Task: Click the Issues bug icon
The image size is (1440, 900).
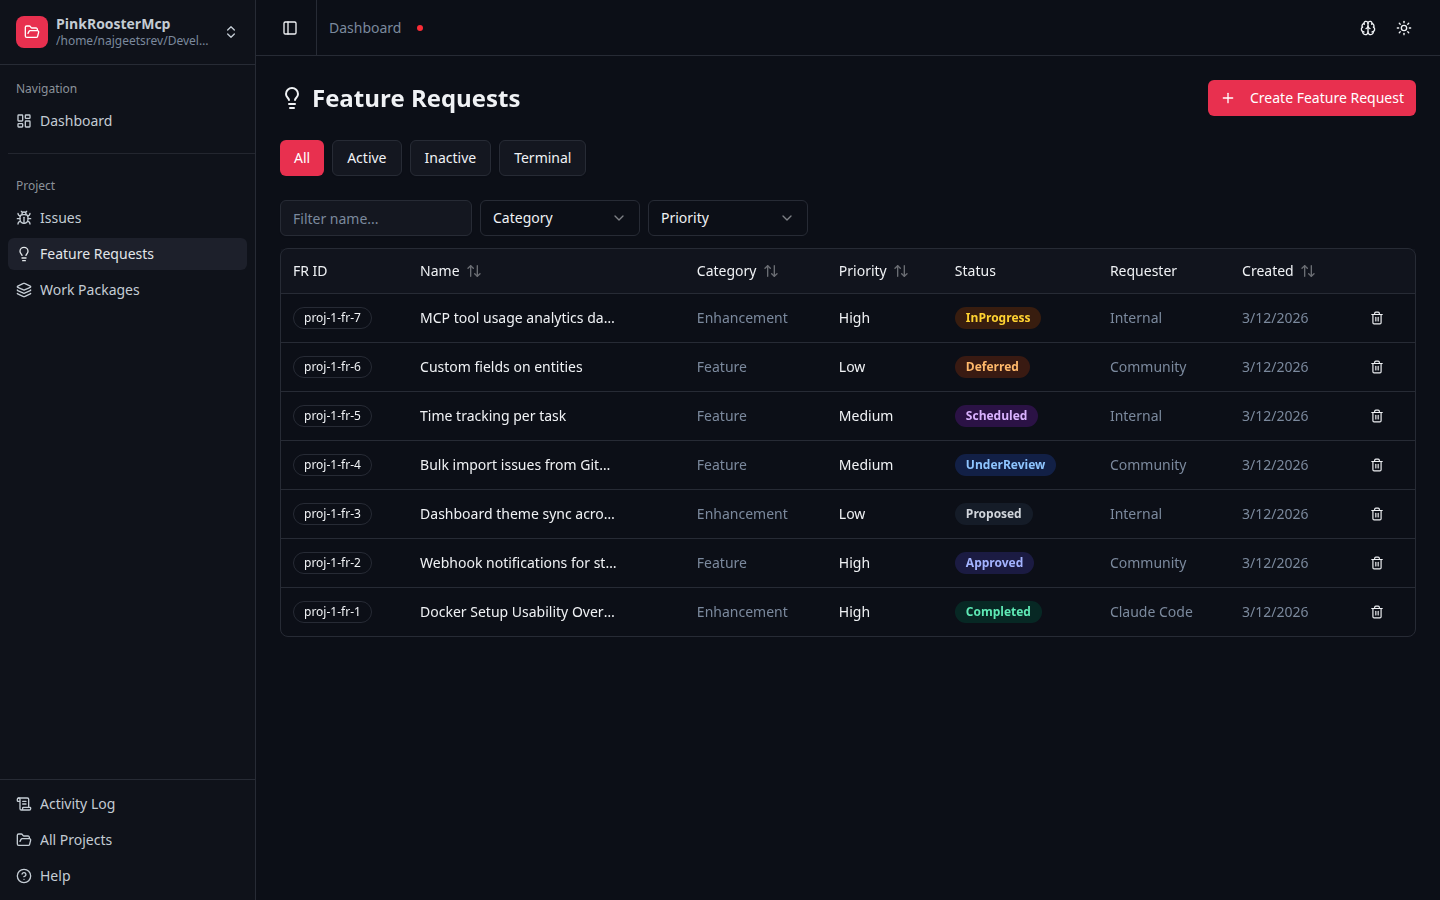Action: (x=24, y=218)
